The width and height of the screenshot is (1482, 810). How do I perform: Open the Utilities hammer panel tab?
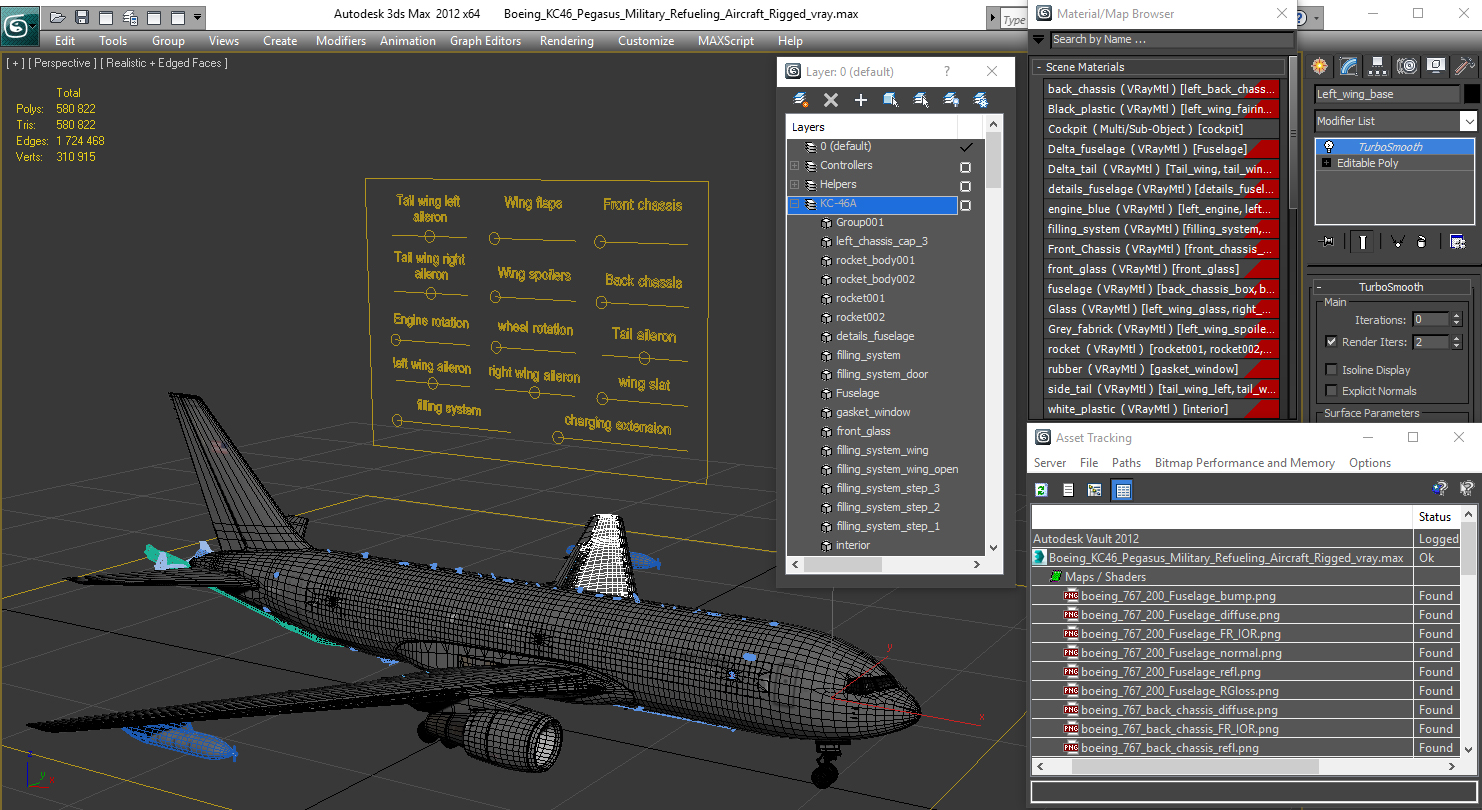click(x=1465, y=66)
